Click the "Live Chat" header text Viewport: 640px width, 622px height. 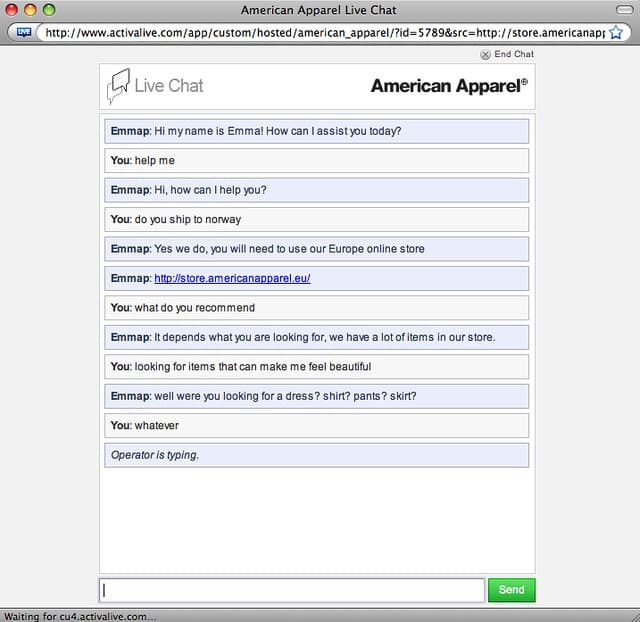click(x=169, y=86)
